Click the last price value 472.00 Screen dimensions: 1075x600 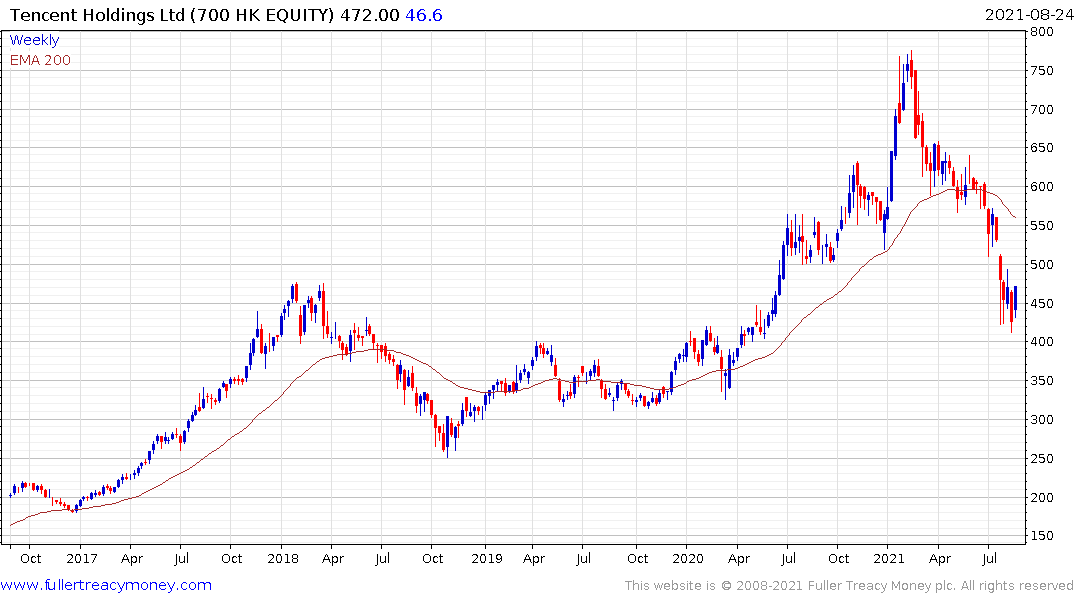[x=370, y=15]
